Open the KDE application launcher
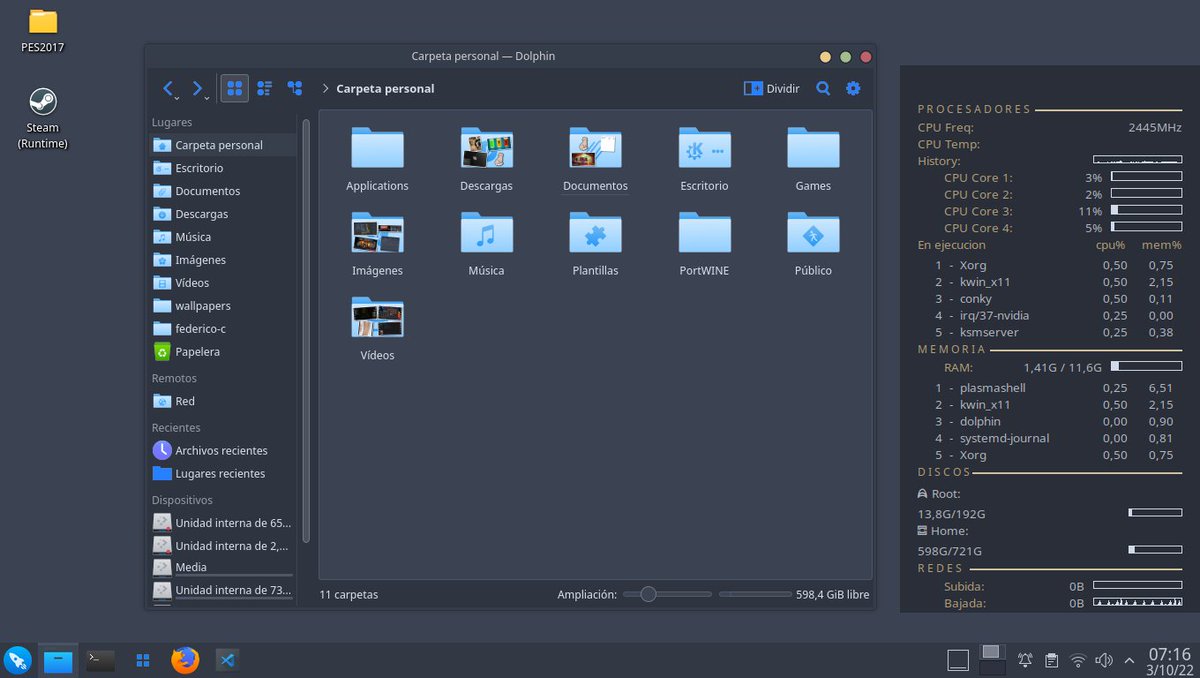 17,660
